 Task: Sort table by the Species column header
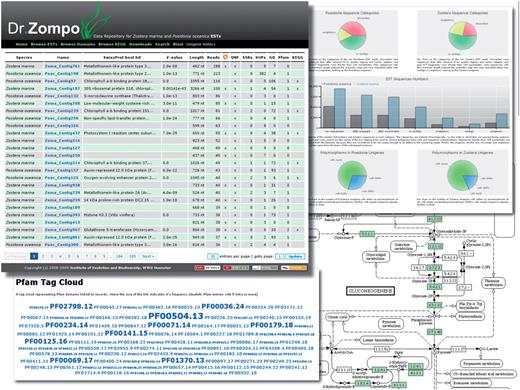click(24, 57)
